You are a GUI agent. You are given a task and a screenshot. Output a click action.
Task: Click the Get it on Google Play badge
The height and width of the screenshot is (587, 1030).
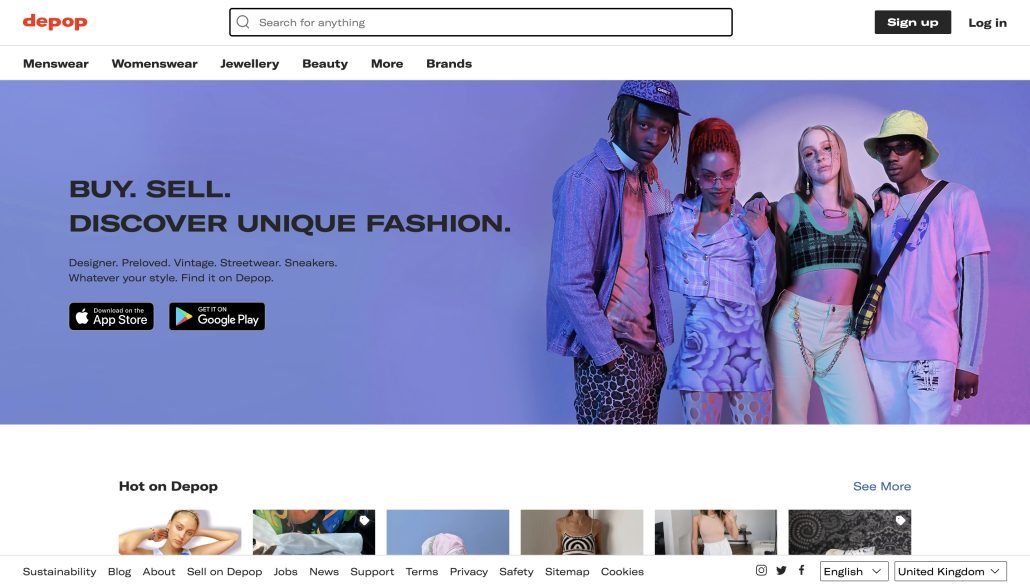point(217,316)
